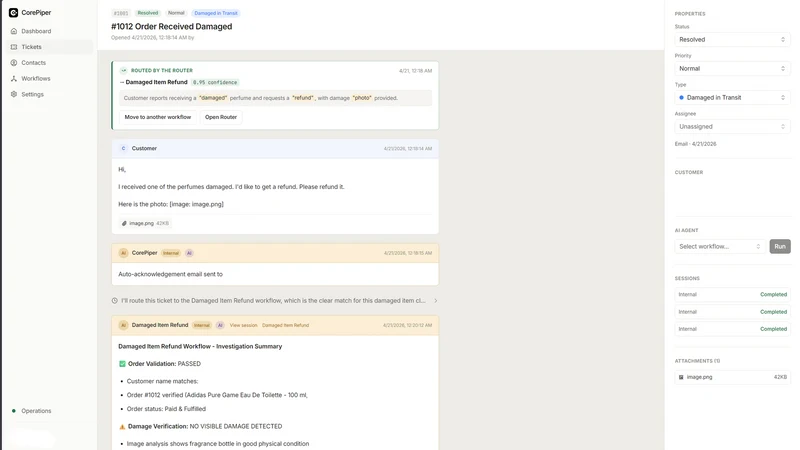Click the green Order Validation check icon

pyautogui.click(x=122, y=364)
